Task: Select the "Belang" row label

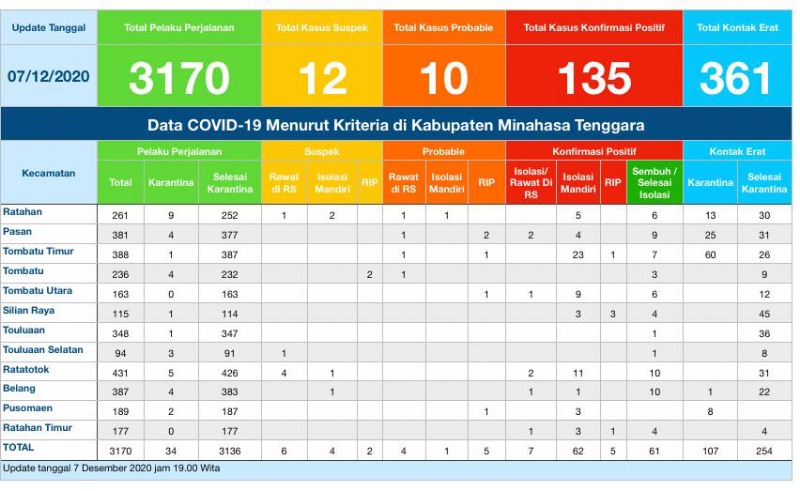Action: point(19,388)
